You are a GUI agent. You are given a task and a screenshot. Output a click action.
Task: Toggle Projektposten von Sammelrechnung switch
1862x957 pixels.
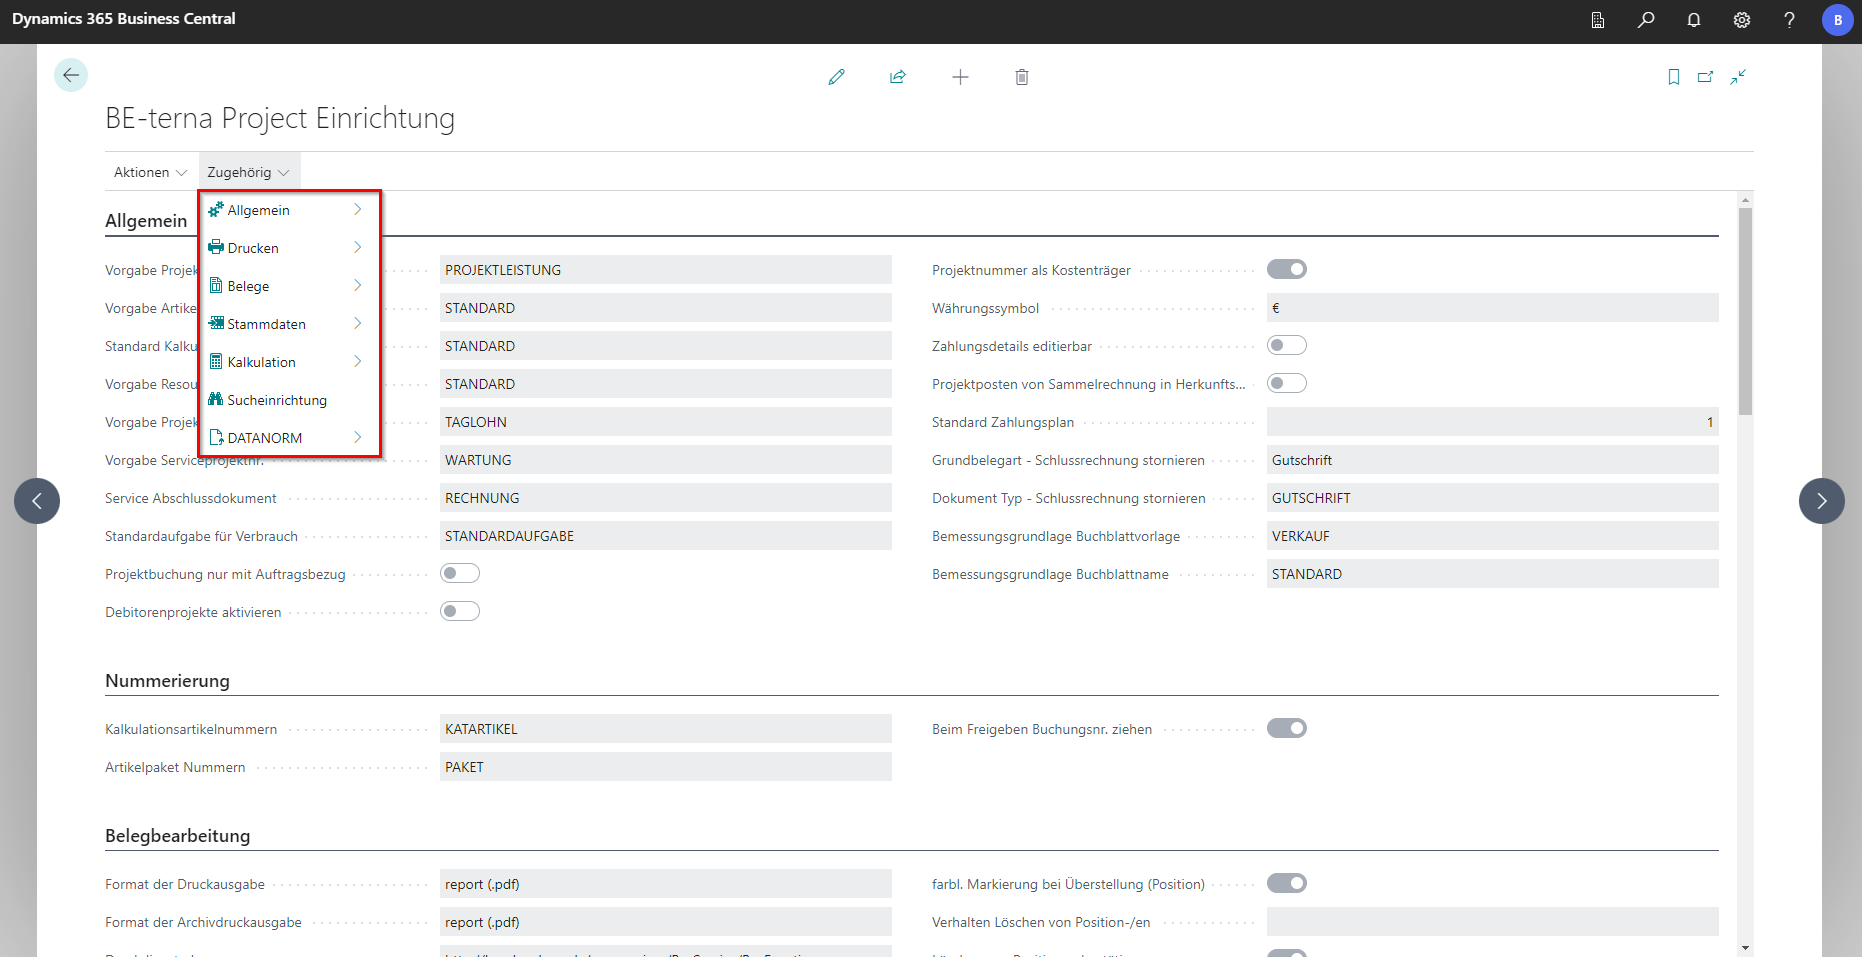tap(1287, 383)
